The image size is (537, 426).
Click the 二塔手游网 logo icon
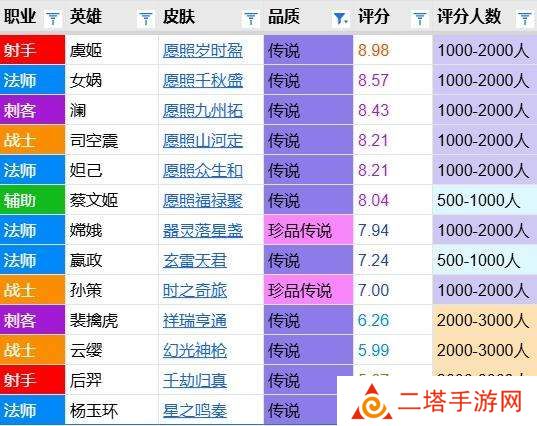click(372, 402)
